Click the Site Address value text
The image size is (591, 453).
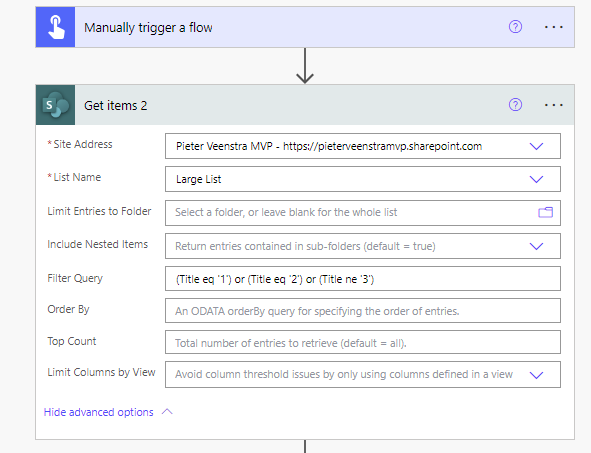pos(329,146)
